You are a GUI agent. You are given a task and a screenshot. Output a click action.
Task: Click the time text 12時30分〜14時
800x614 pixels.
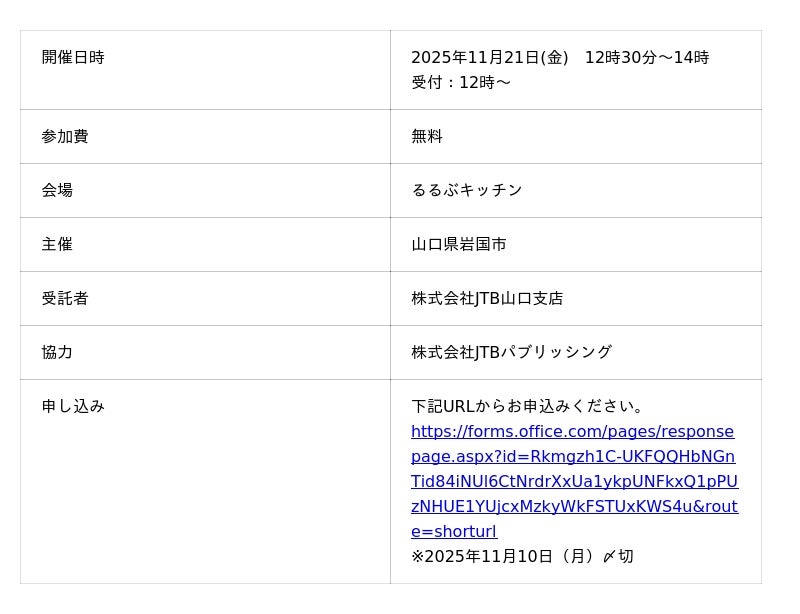[x=646, y=57]
